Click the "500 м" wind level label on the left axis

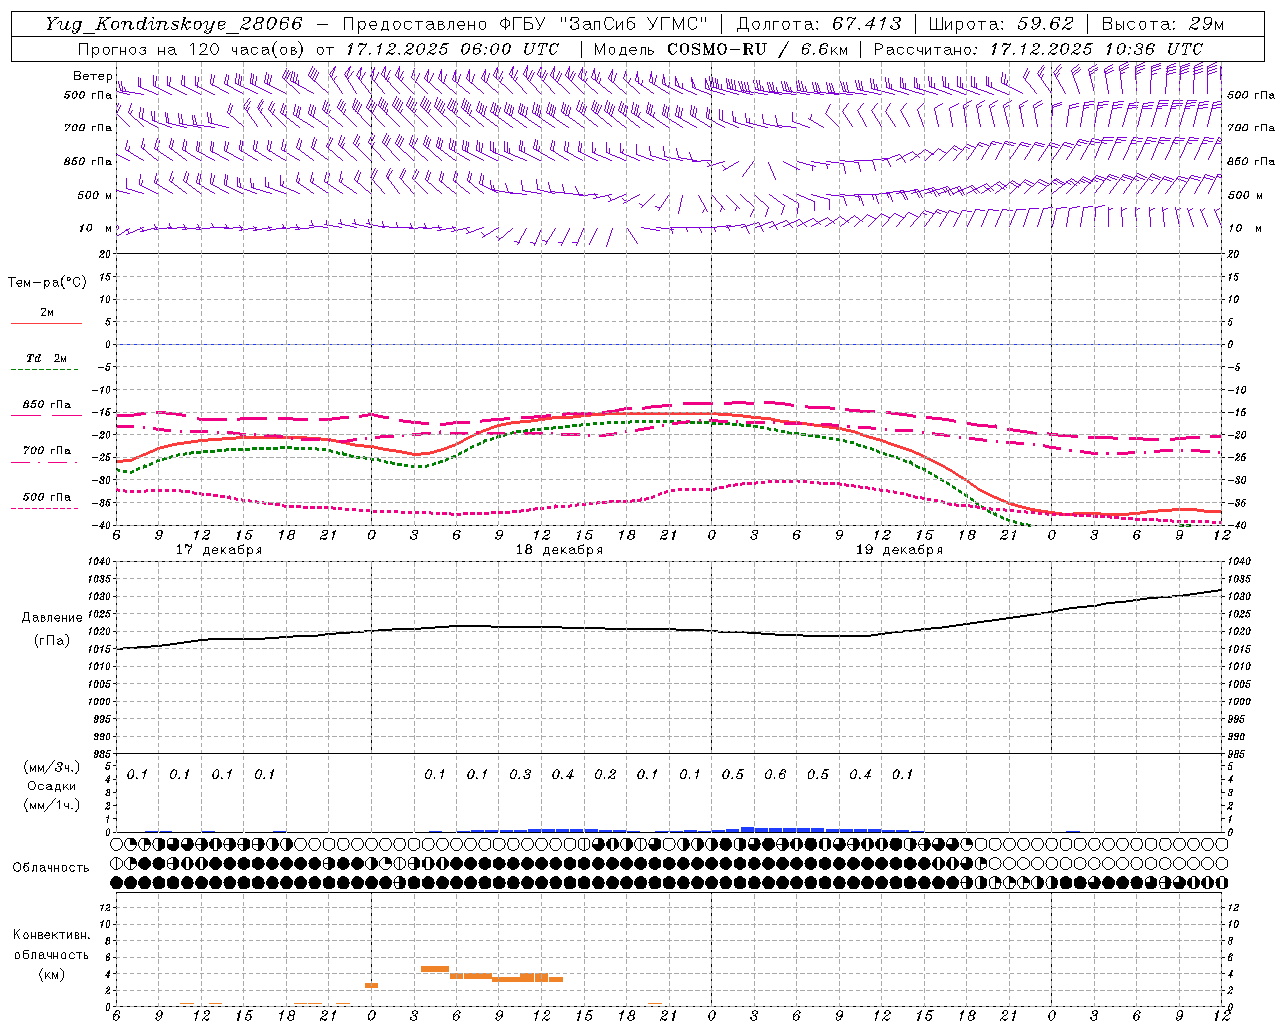pyautogui.click(x=93, y=195)
